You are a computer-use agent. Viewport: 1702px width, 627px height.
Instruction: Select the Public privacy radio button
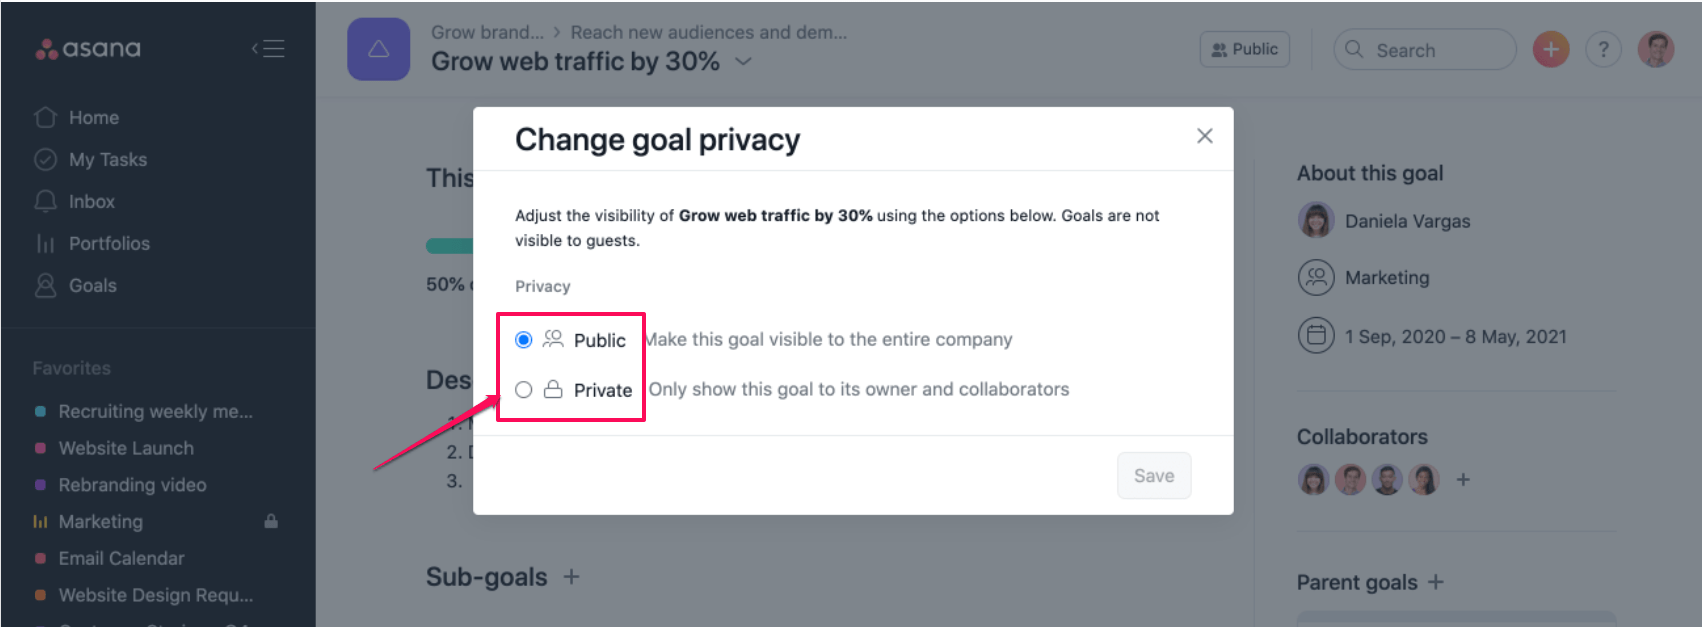523,340
